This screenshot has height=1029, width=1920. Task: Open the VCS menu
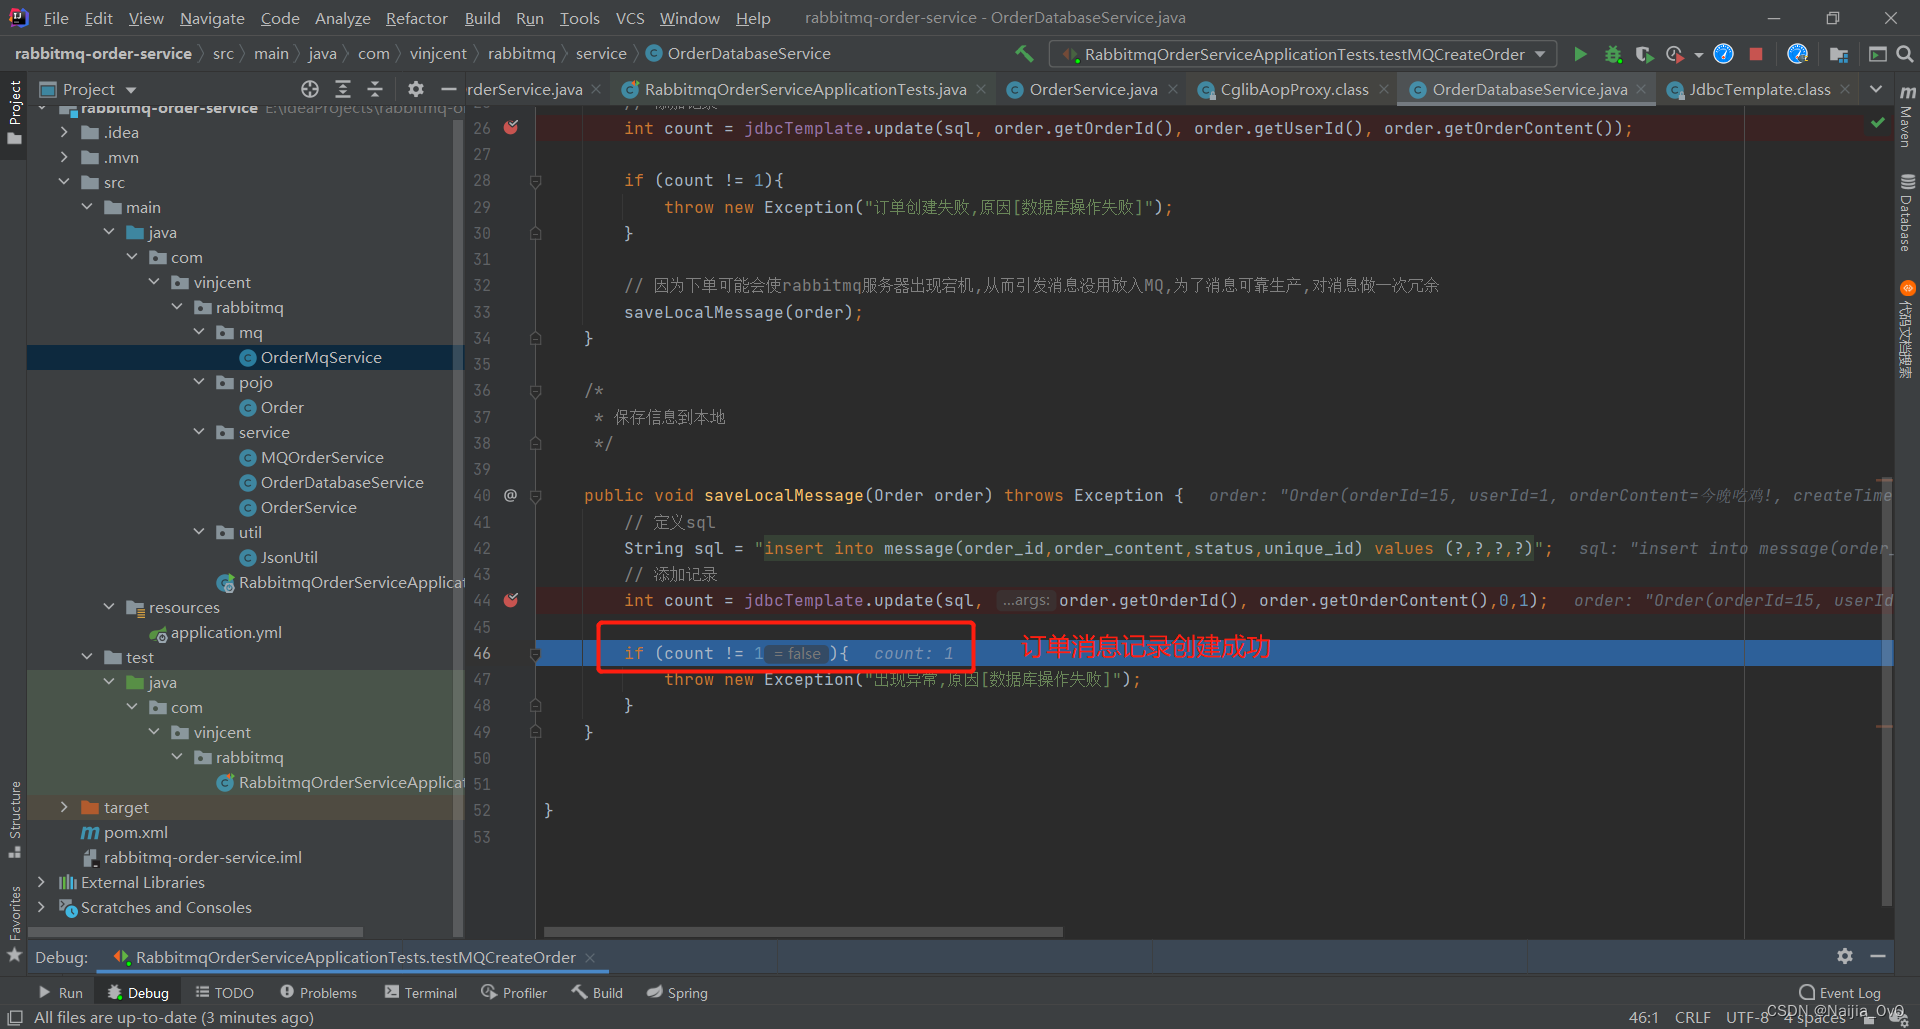tap(630, 18)
